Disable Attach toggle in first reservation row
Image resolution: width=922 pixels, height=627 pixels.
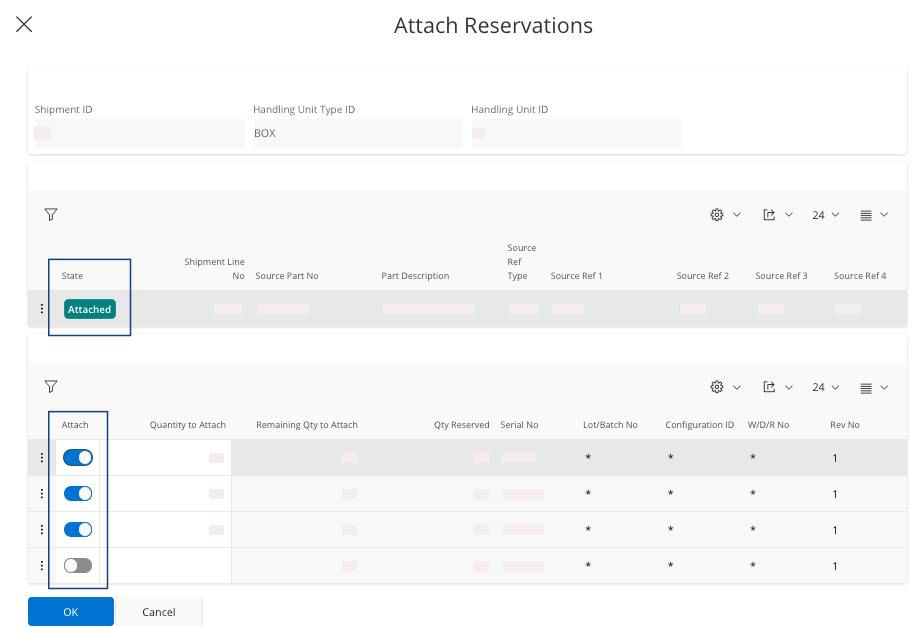tap(78, 458)
